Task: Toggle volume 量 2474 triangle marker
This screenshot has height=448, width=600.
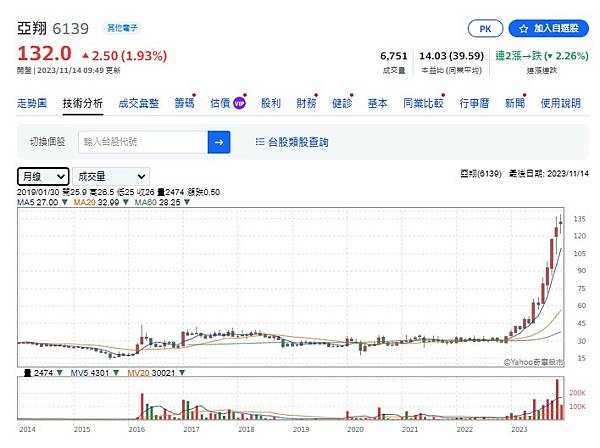Action: (x=60, y=373)
